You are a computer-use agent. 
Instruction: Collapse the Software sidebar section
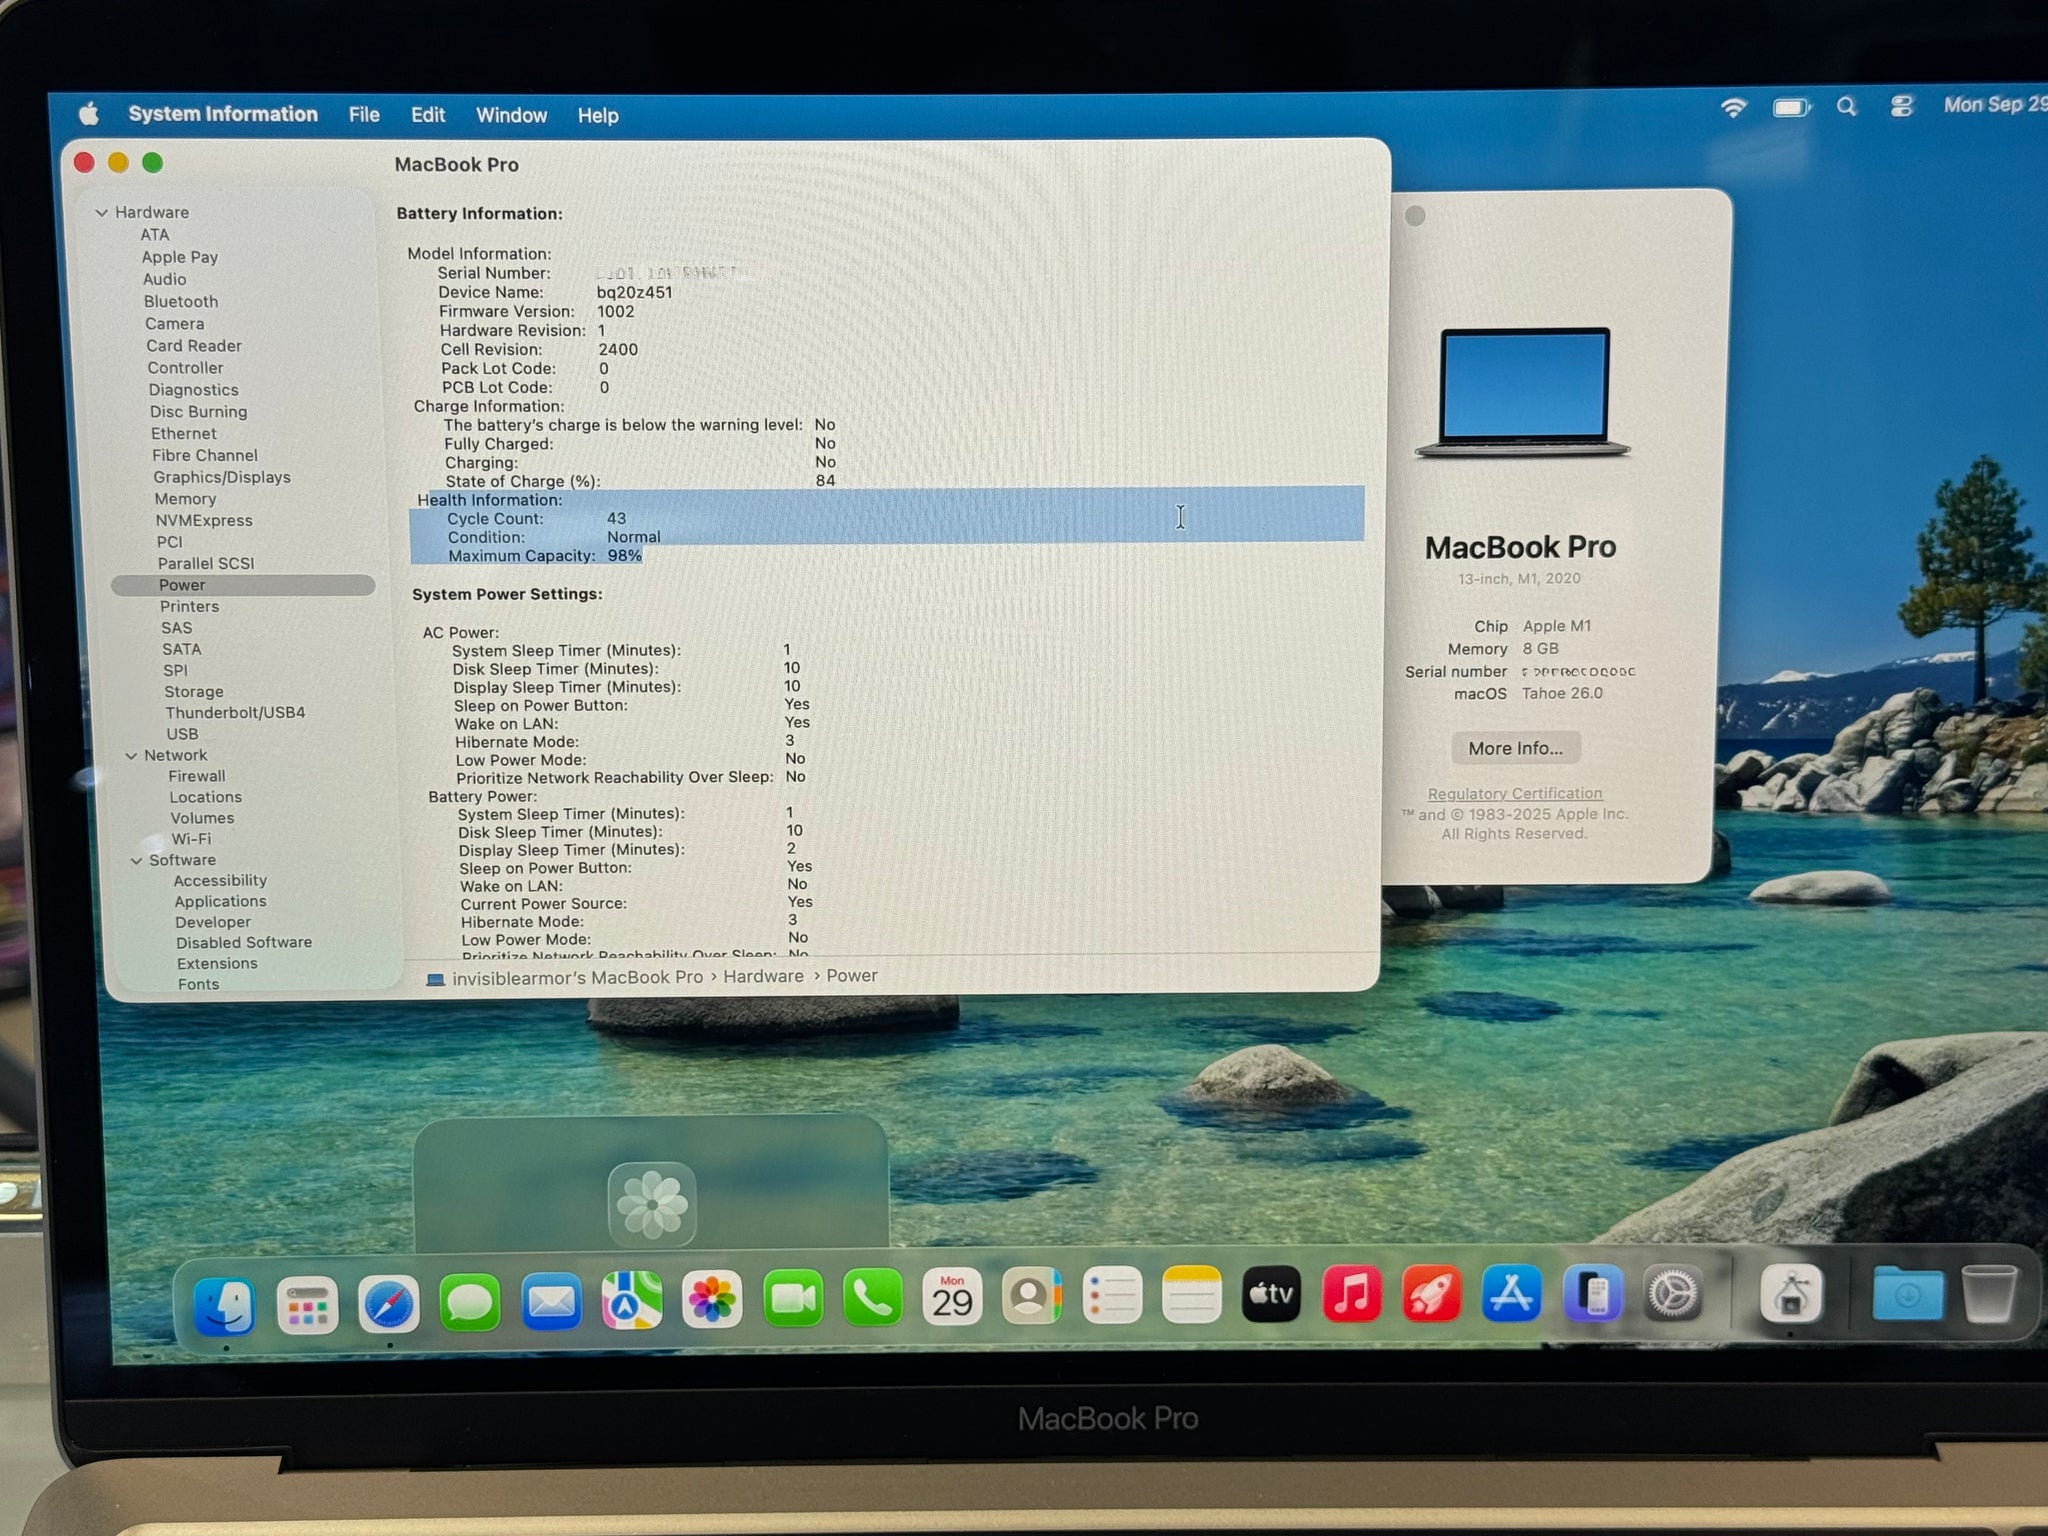[x=136, y=861]
